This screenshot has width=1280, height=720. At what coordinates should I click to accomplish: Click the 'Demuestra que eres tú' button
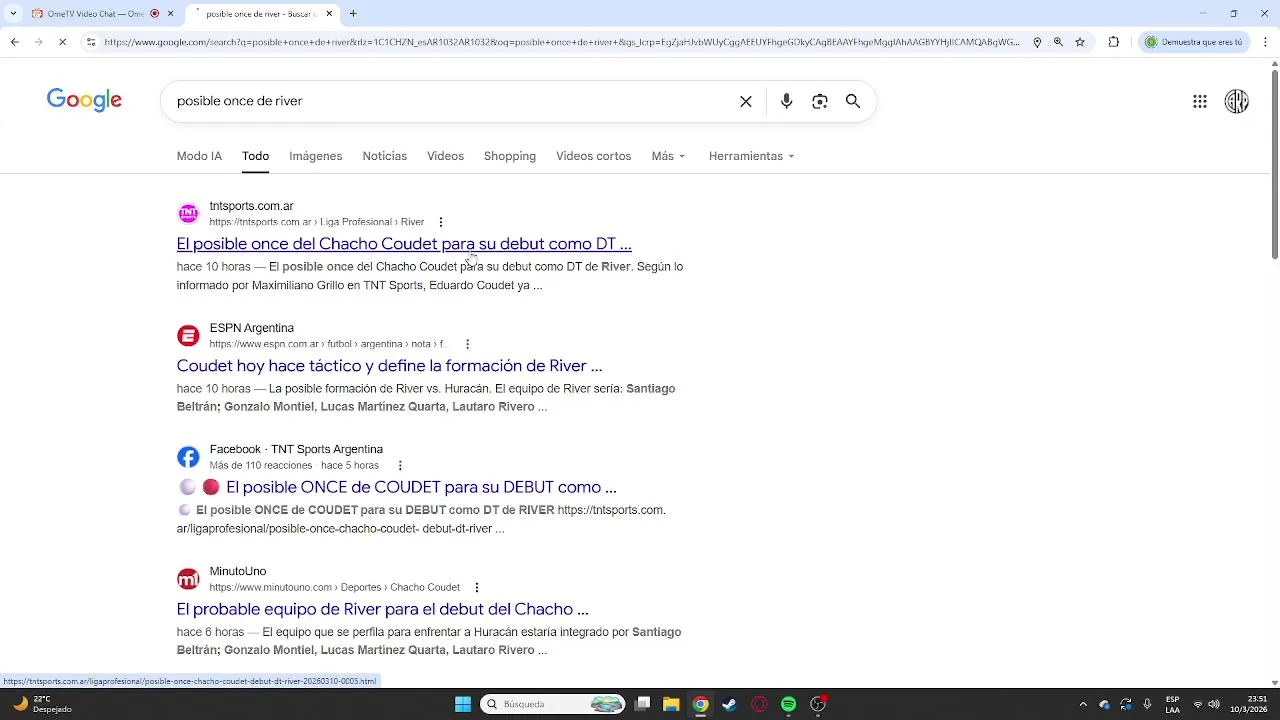[1195, 42]
